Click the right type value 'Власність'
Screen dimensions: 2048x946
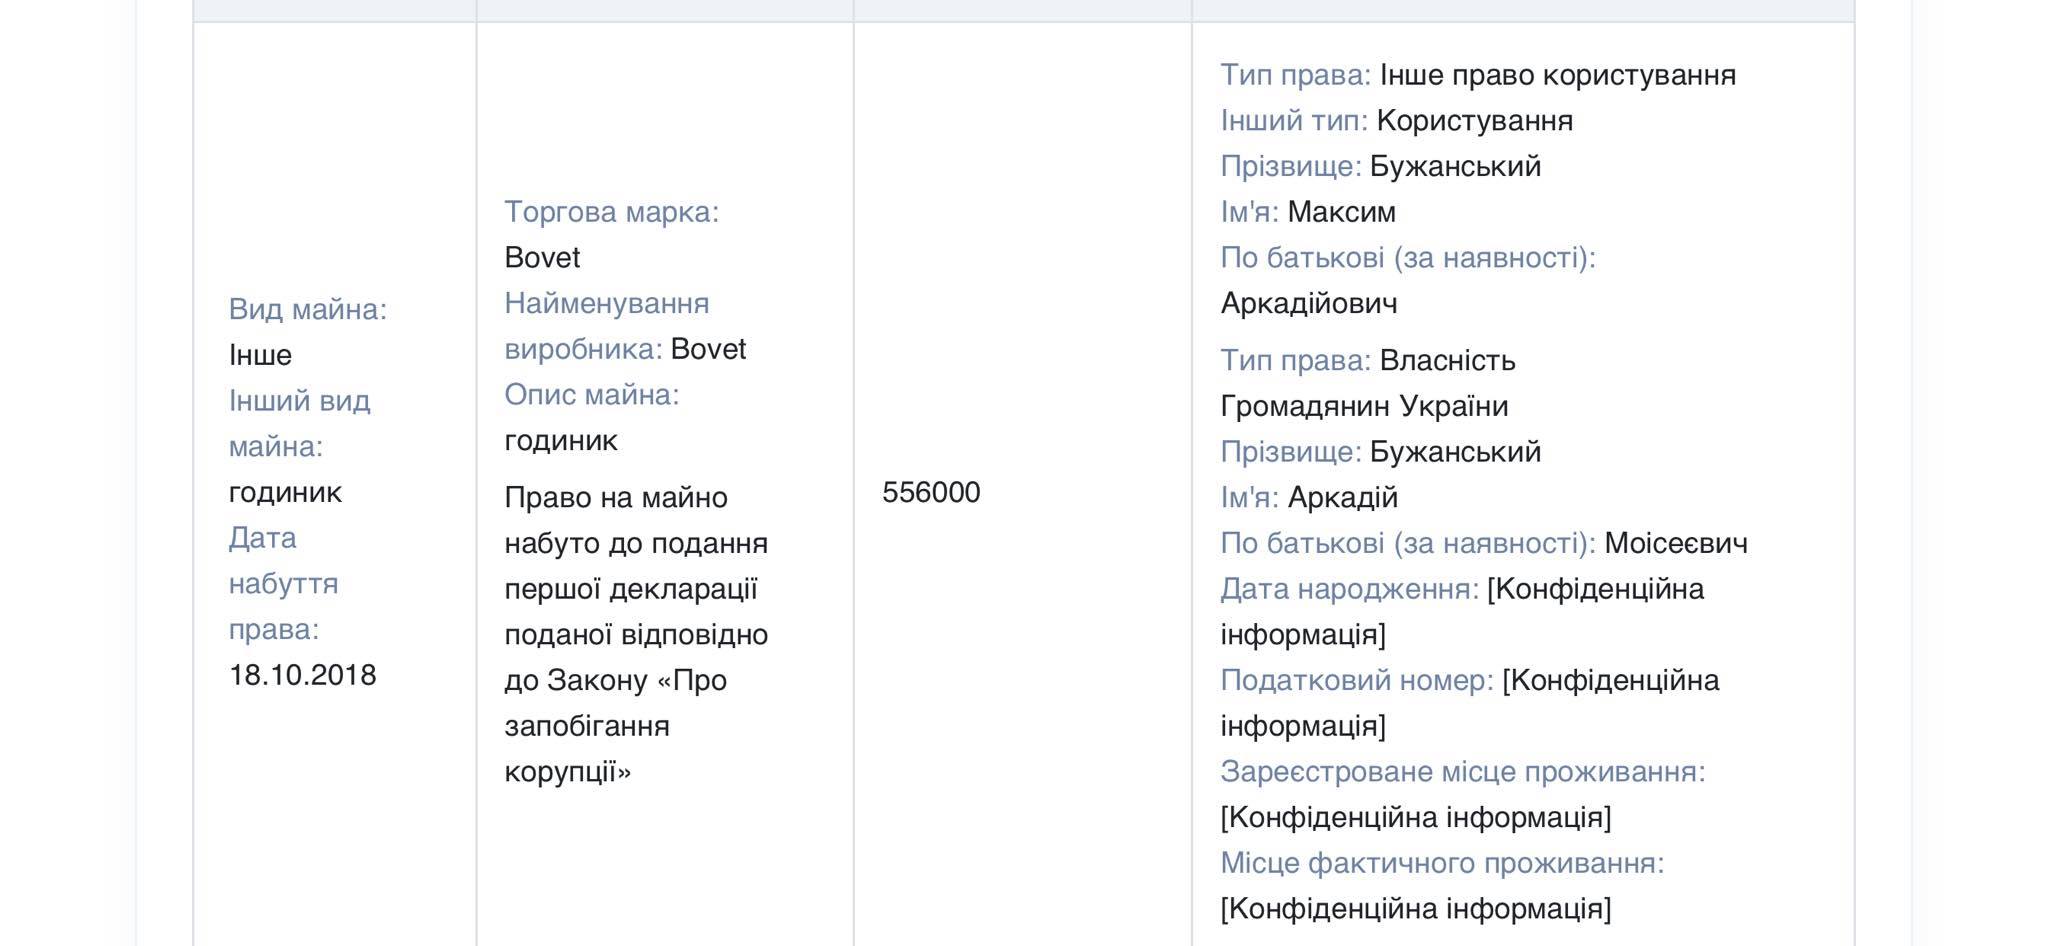point(1447,360)
